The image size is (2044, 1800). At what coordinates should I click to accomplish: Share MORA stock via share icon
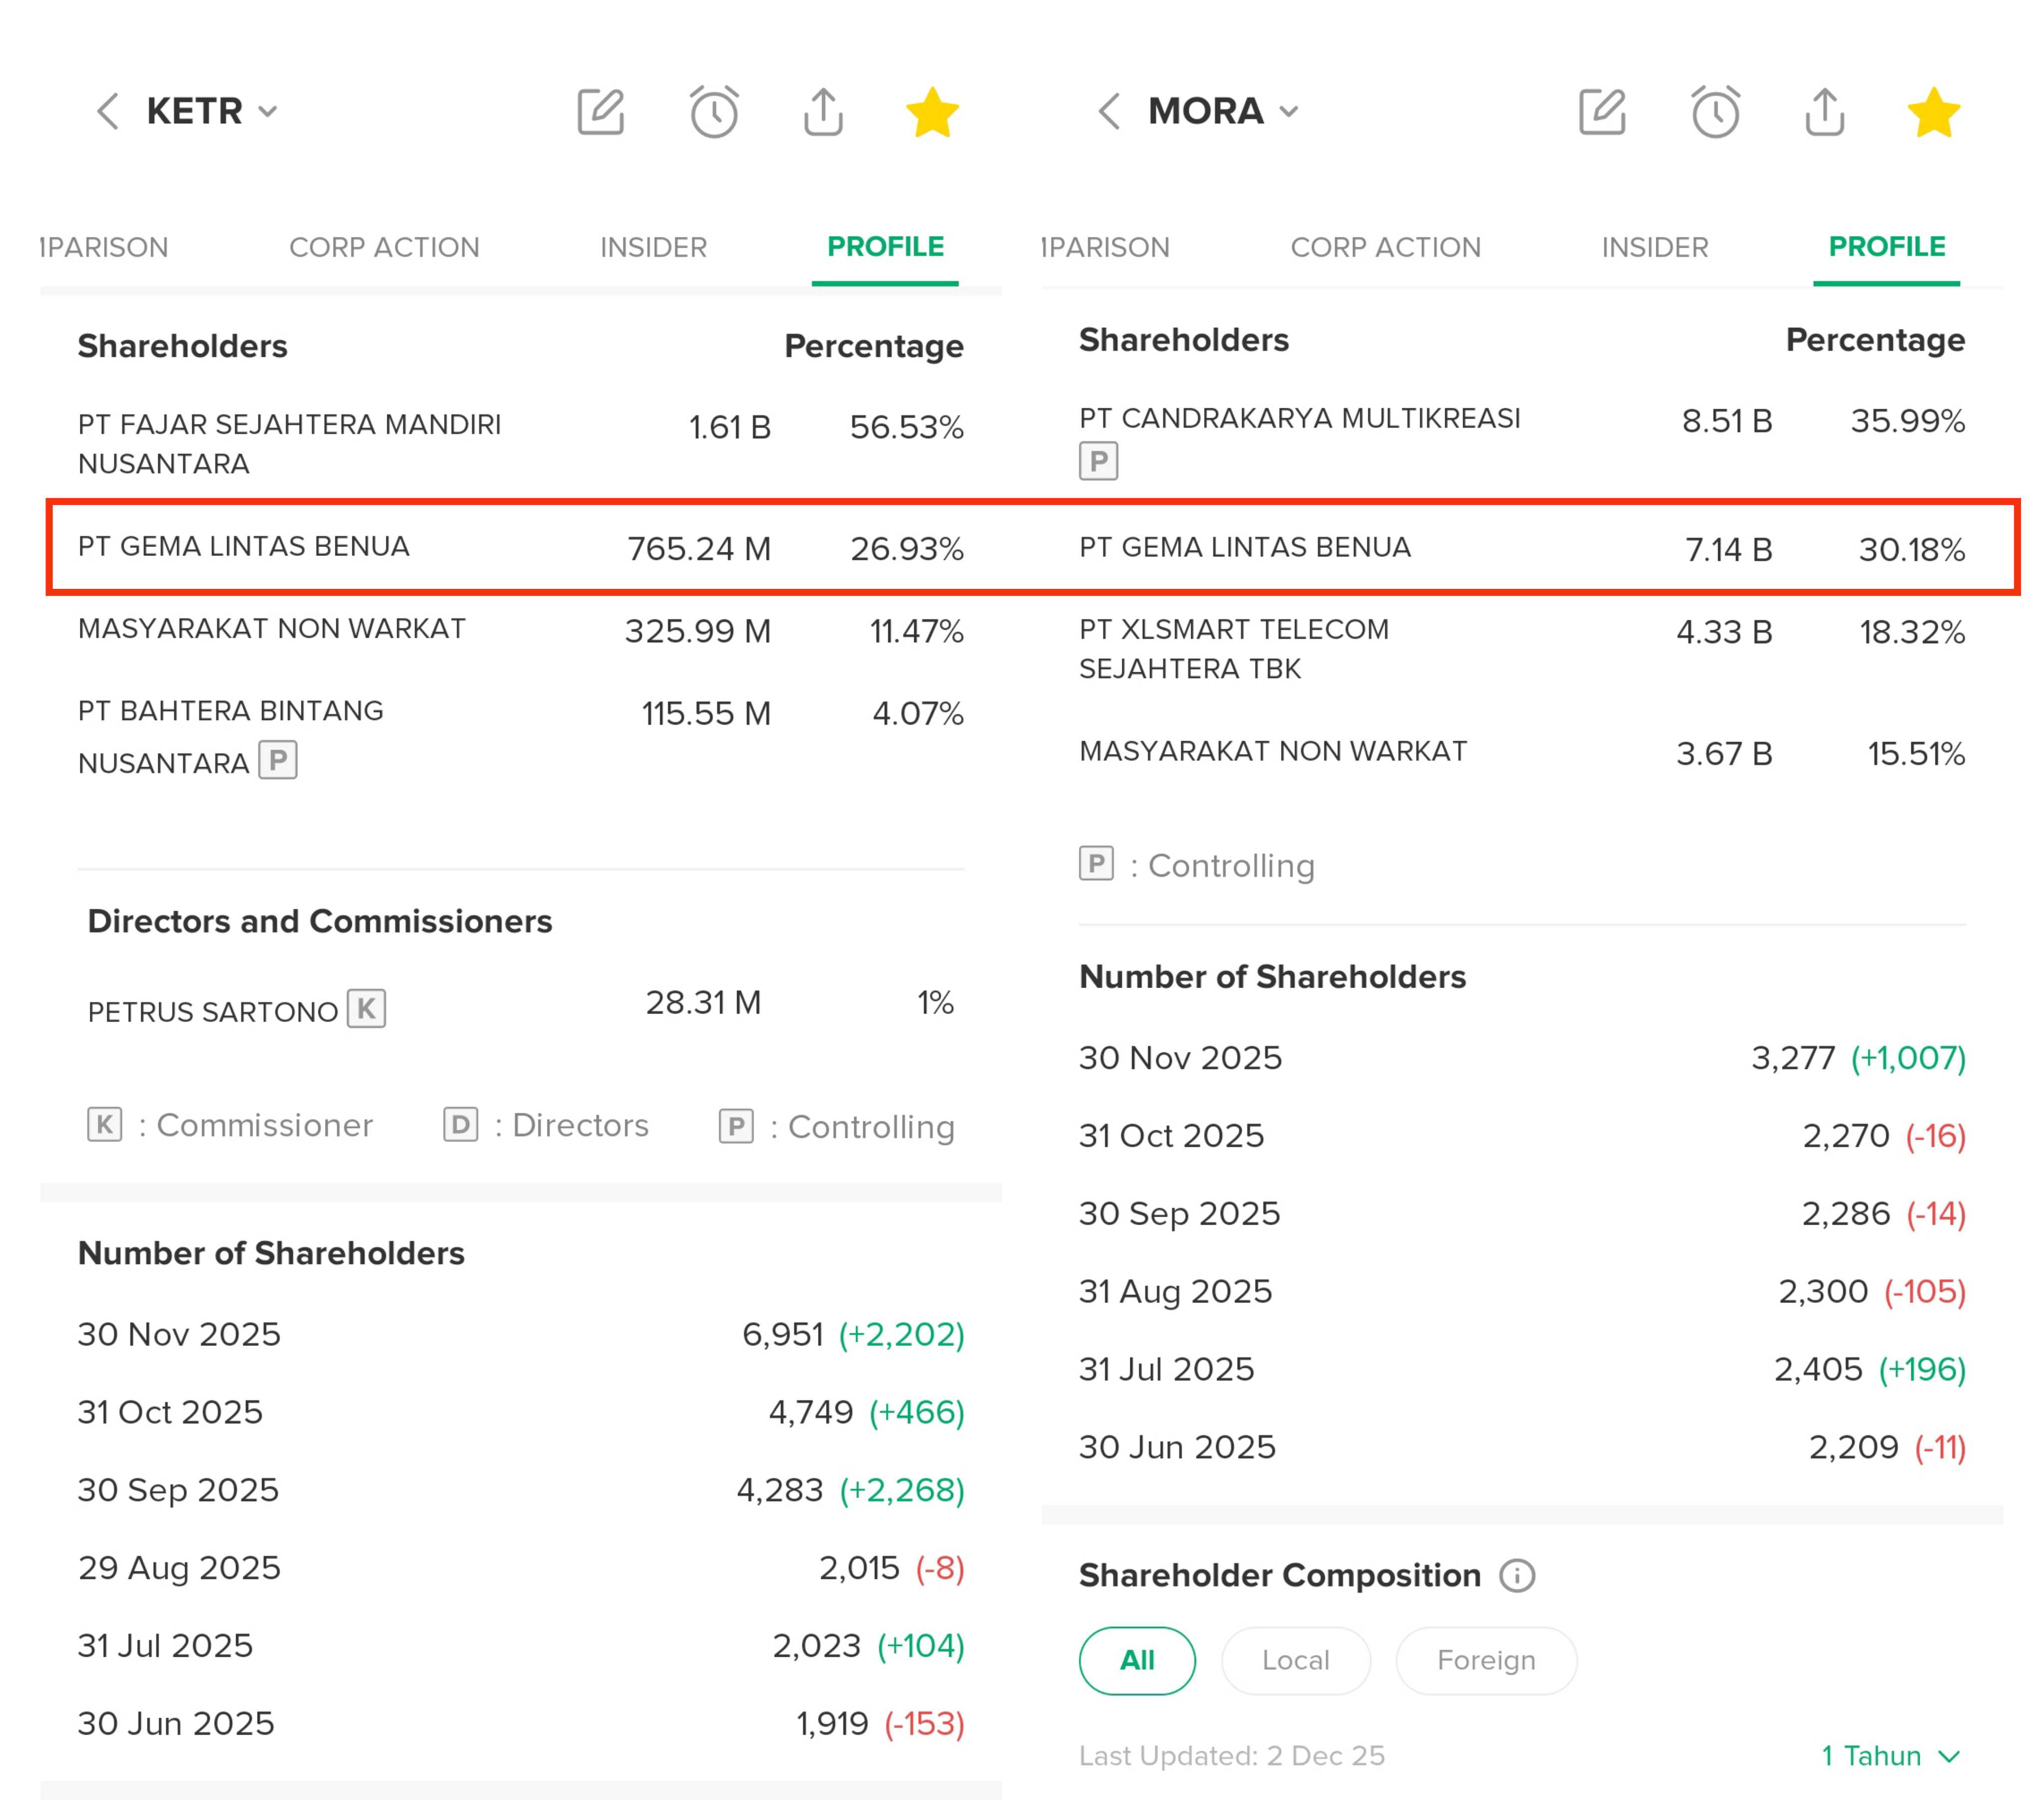(1824, 111)
